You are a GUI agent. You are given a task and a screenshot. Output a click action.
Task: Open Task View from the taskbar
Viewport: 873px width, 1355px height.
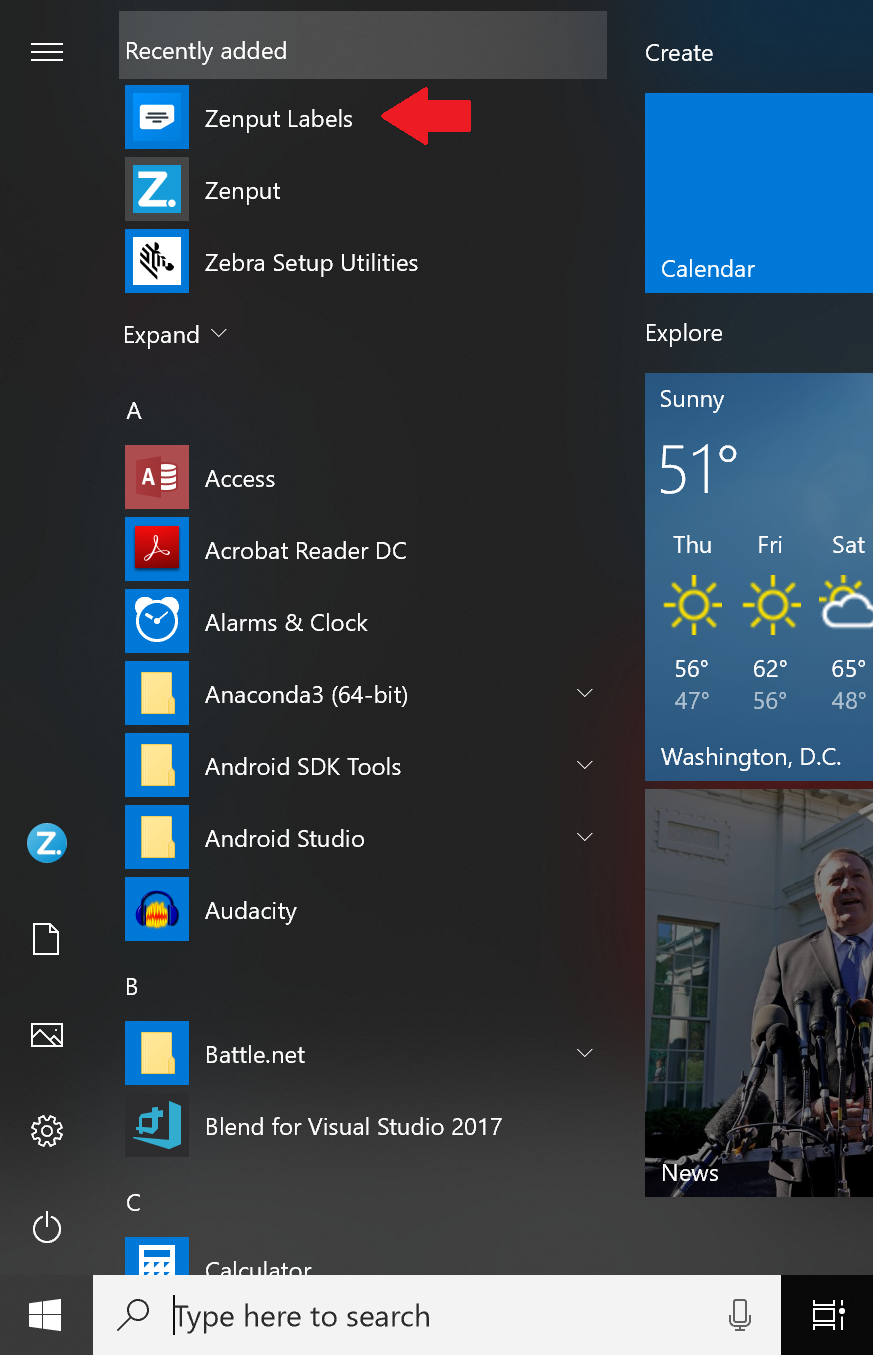coord(827,1315)
